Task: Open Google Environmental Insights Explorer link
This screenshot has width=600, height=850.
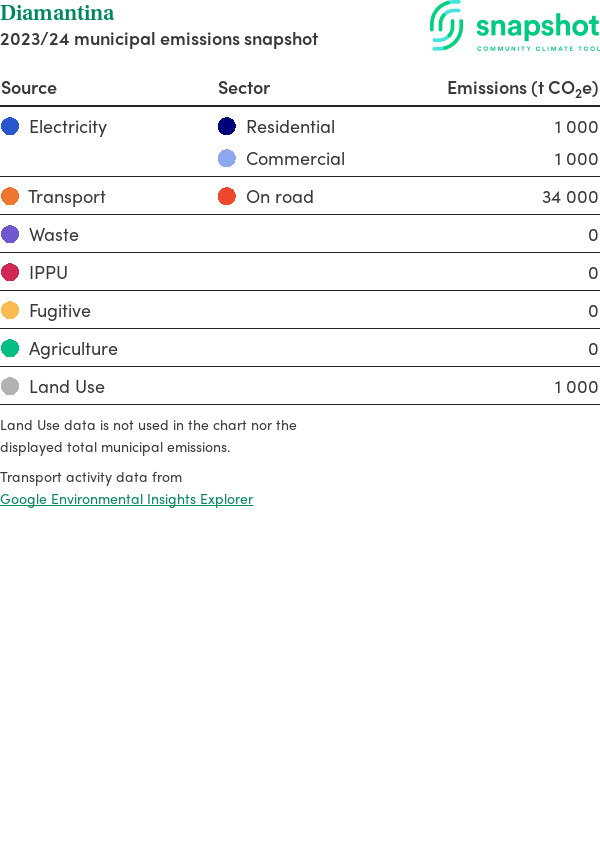Action: (x=126, y=499)
